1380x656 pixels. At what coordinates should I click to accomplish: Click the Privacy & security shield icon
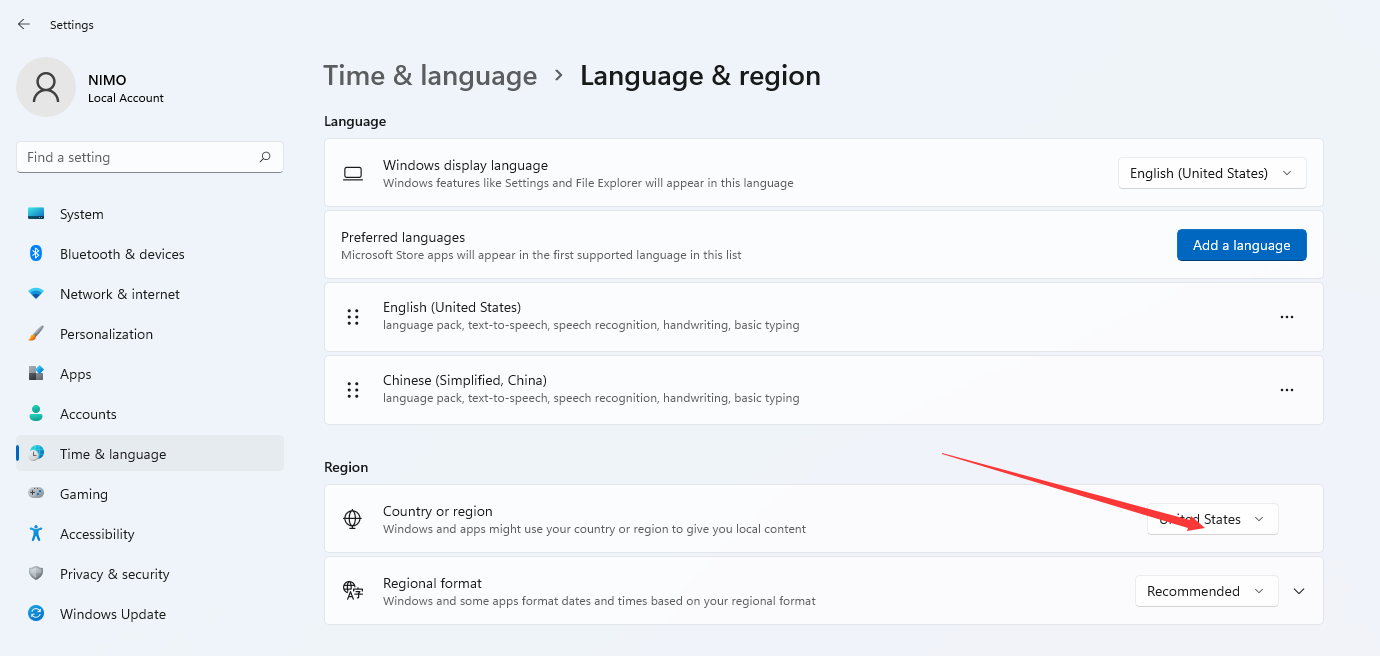point(36,574)
